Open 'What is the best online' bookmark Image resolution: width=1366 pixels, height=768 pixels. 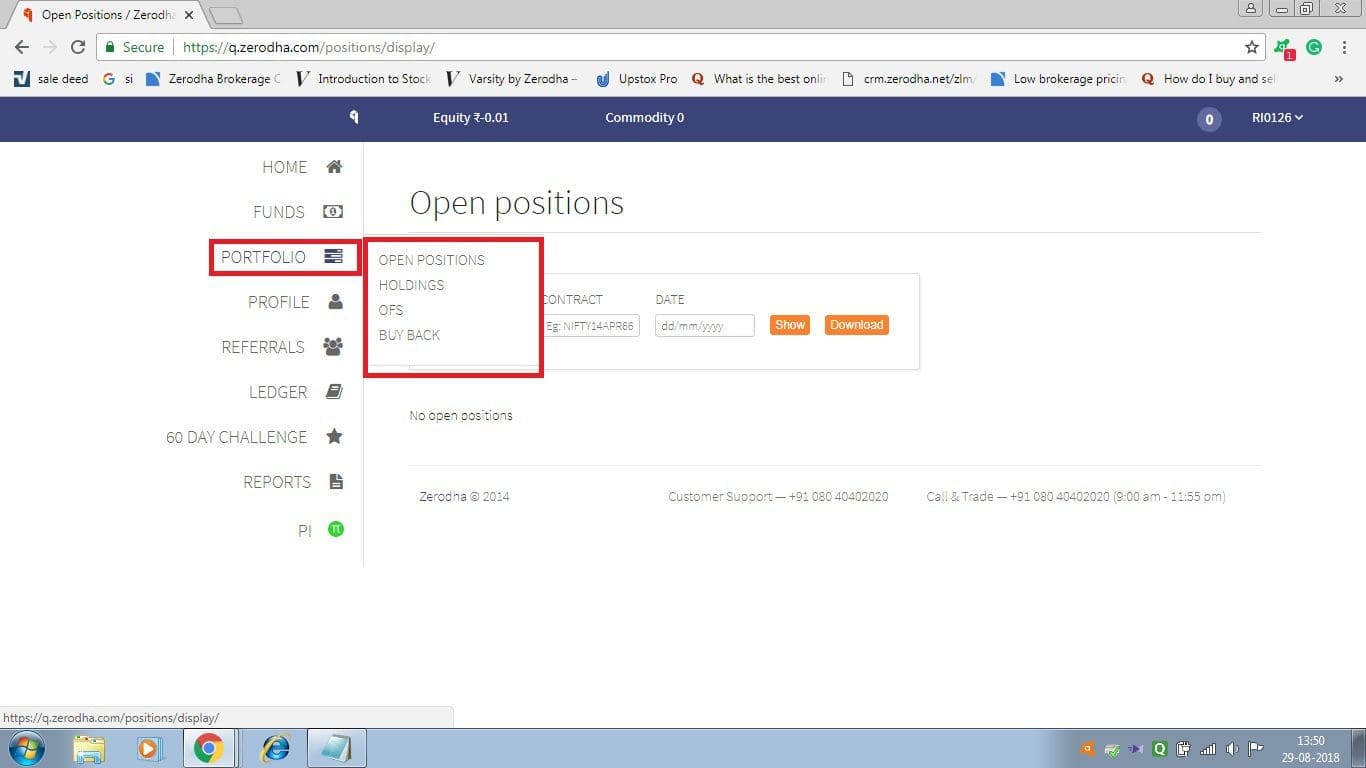tap(759, 79)
